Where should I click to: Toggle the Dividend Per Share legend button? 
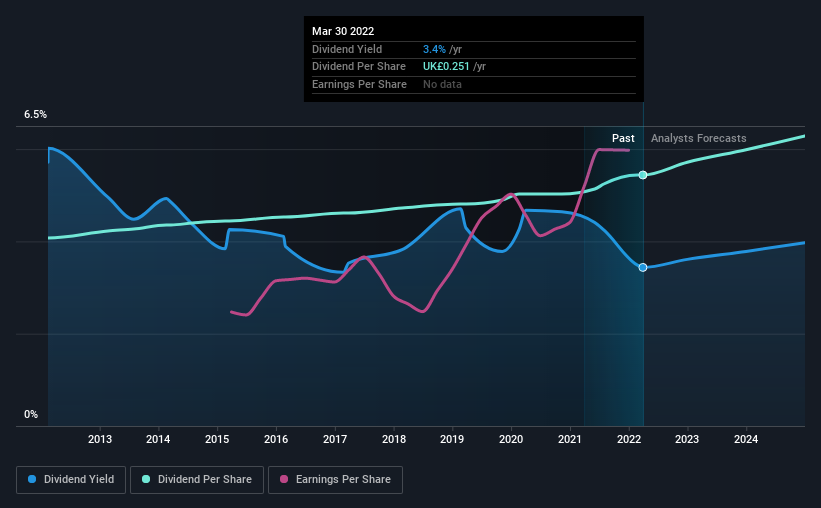[x=197, y=480]
